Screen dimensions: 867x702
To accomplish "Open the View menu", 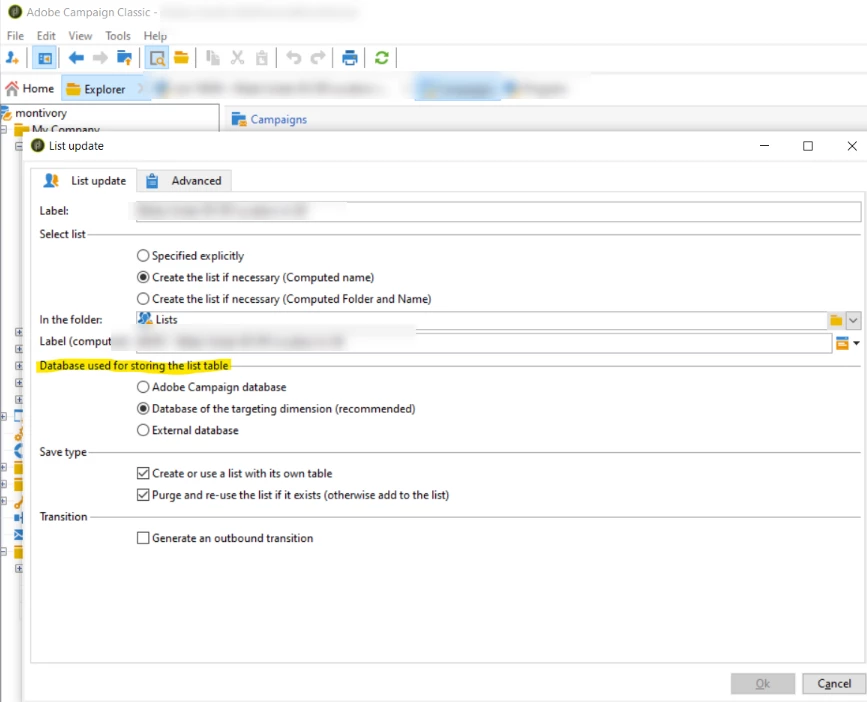I will coord(80,36).
